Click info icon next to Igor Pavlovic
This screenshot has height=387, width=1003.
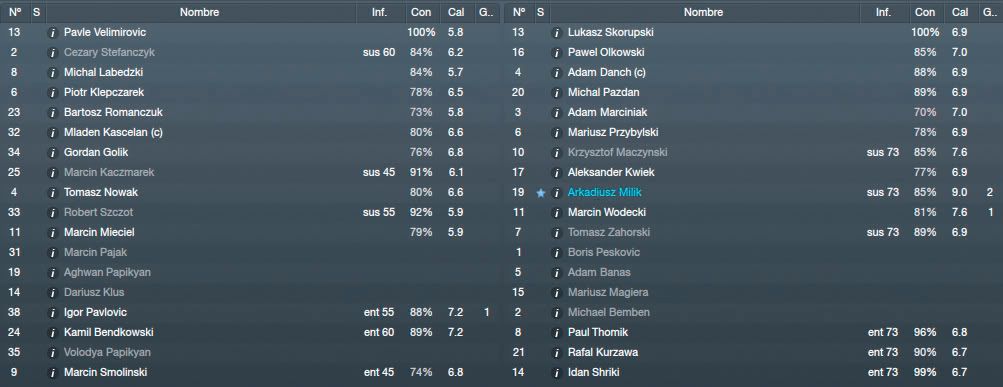pos(53,313)
